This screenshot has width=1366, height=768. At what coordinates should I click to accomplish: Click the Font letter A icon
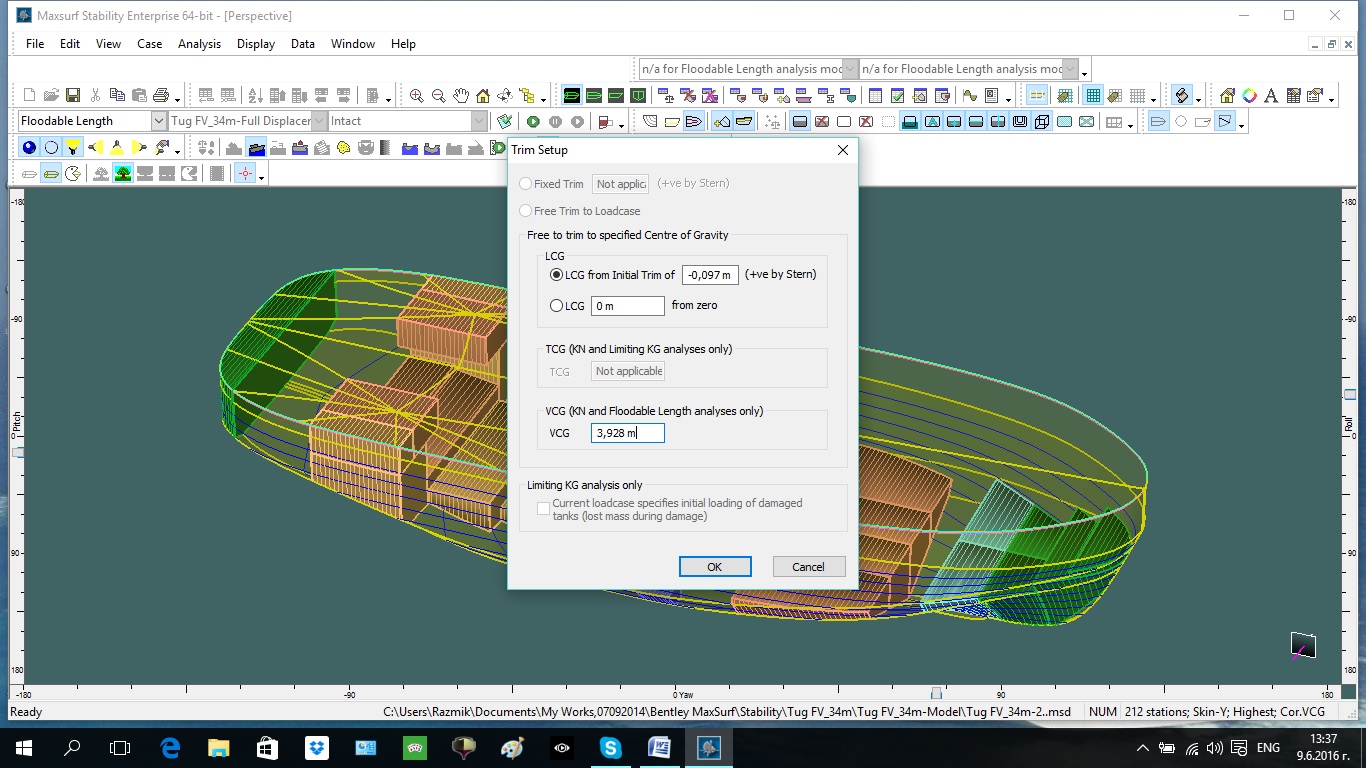[x=1271, y=96]
